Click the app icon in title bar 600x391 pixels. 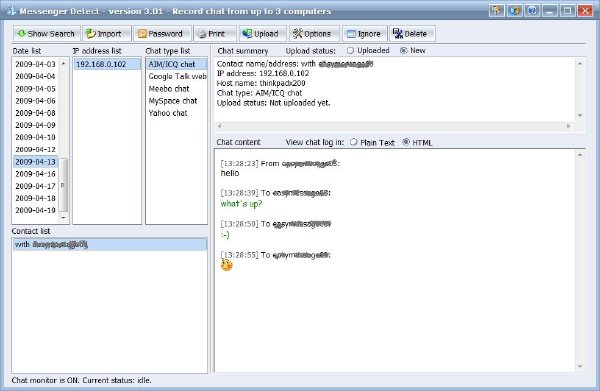coord(11,11)
